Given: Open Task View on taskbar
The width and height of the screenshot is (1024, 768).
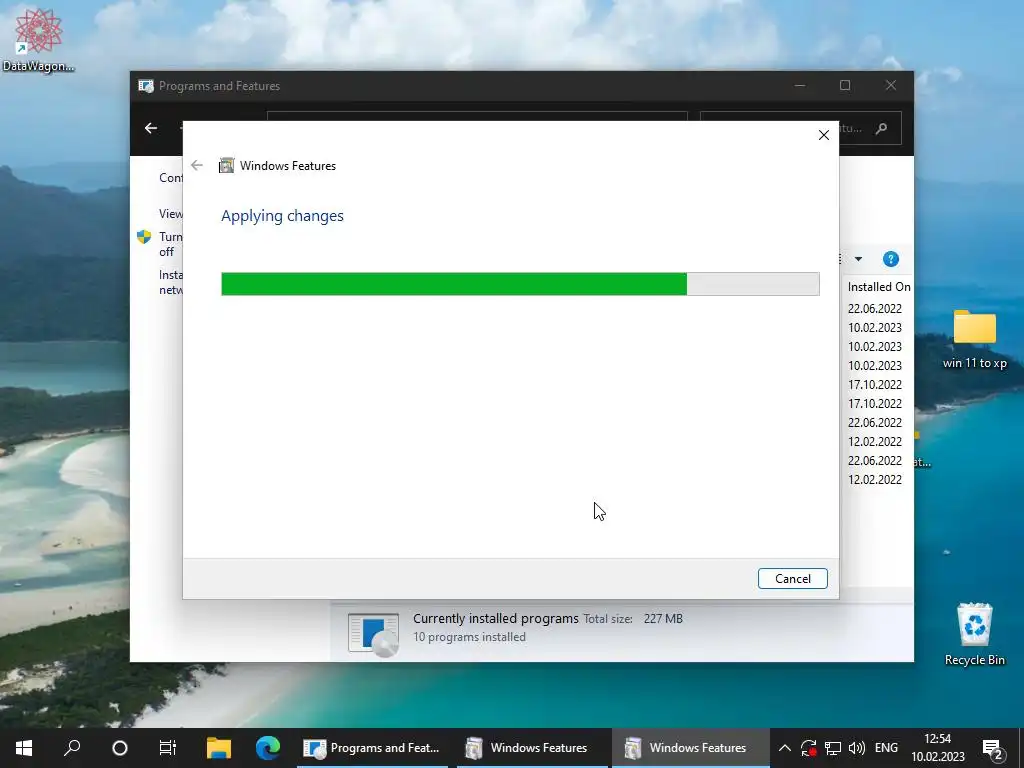Looking at the screenshot, I should click(168, 748).
